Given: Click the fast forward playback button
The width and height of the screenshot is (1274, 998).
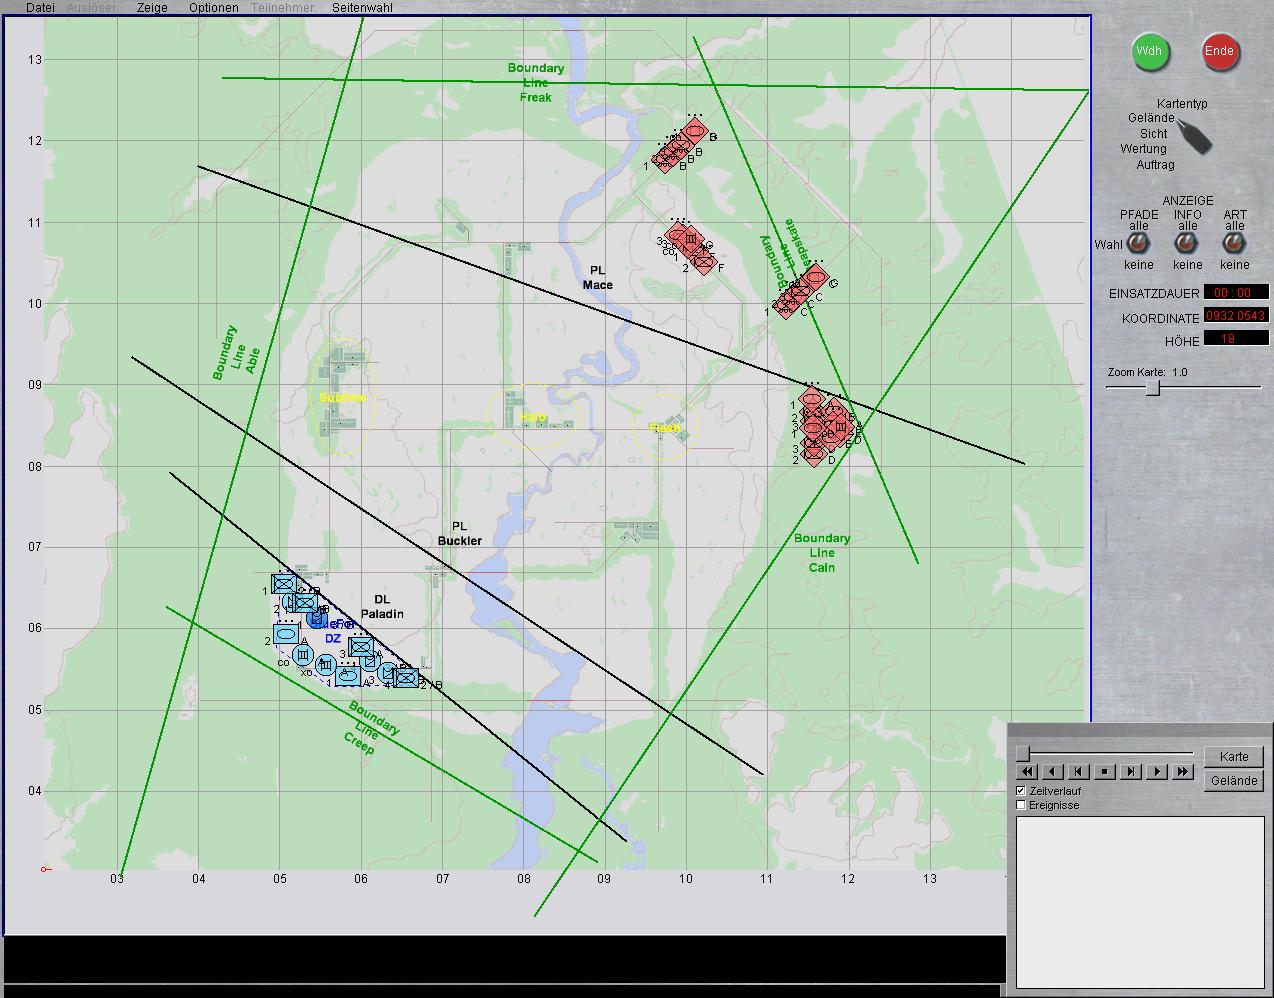Looking at the screenshot, I should tap(1183, 772).
